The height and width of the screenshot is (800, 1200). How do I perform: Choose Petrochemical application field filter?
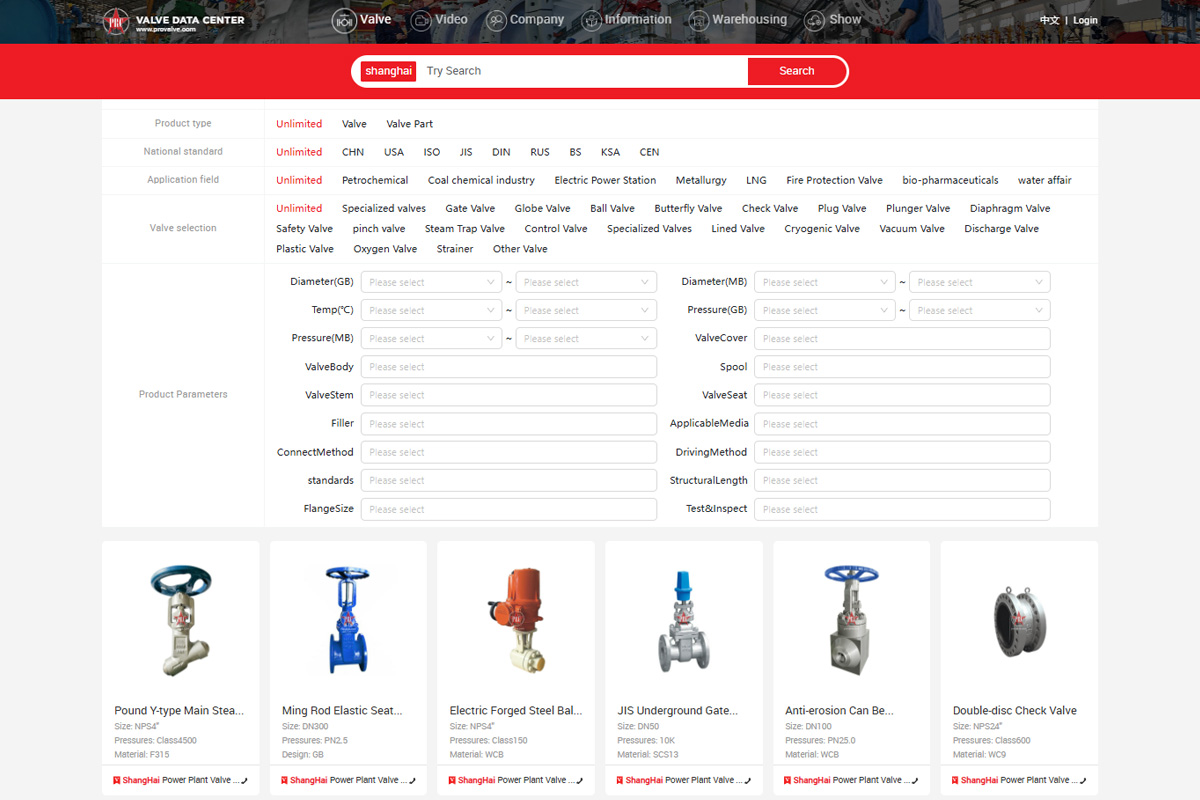click(375, 181)
